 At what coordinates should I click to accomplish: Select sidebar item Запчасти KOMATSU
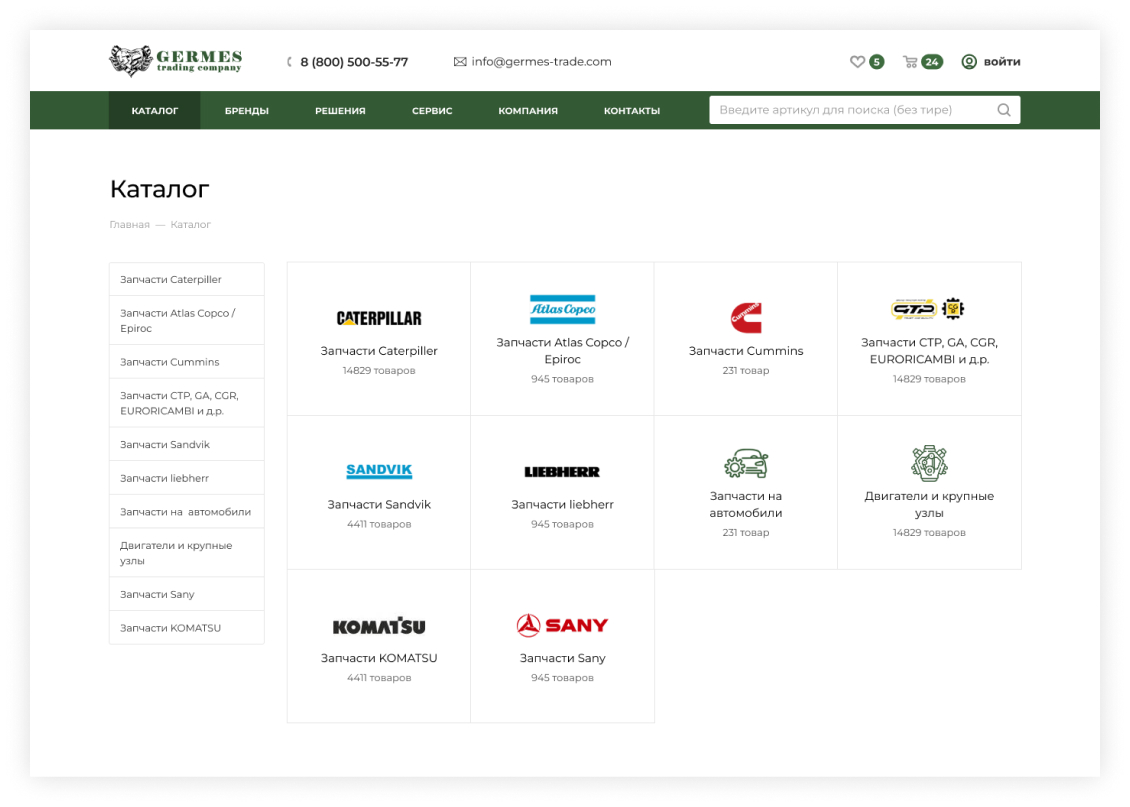[x=187, y=628]
